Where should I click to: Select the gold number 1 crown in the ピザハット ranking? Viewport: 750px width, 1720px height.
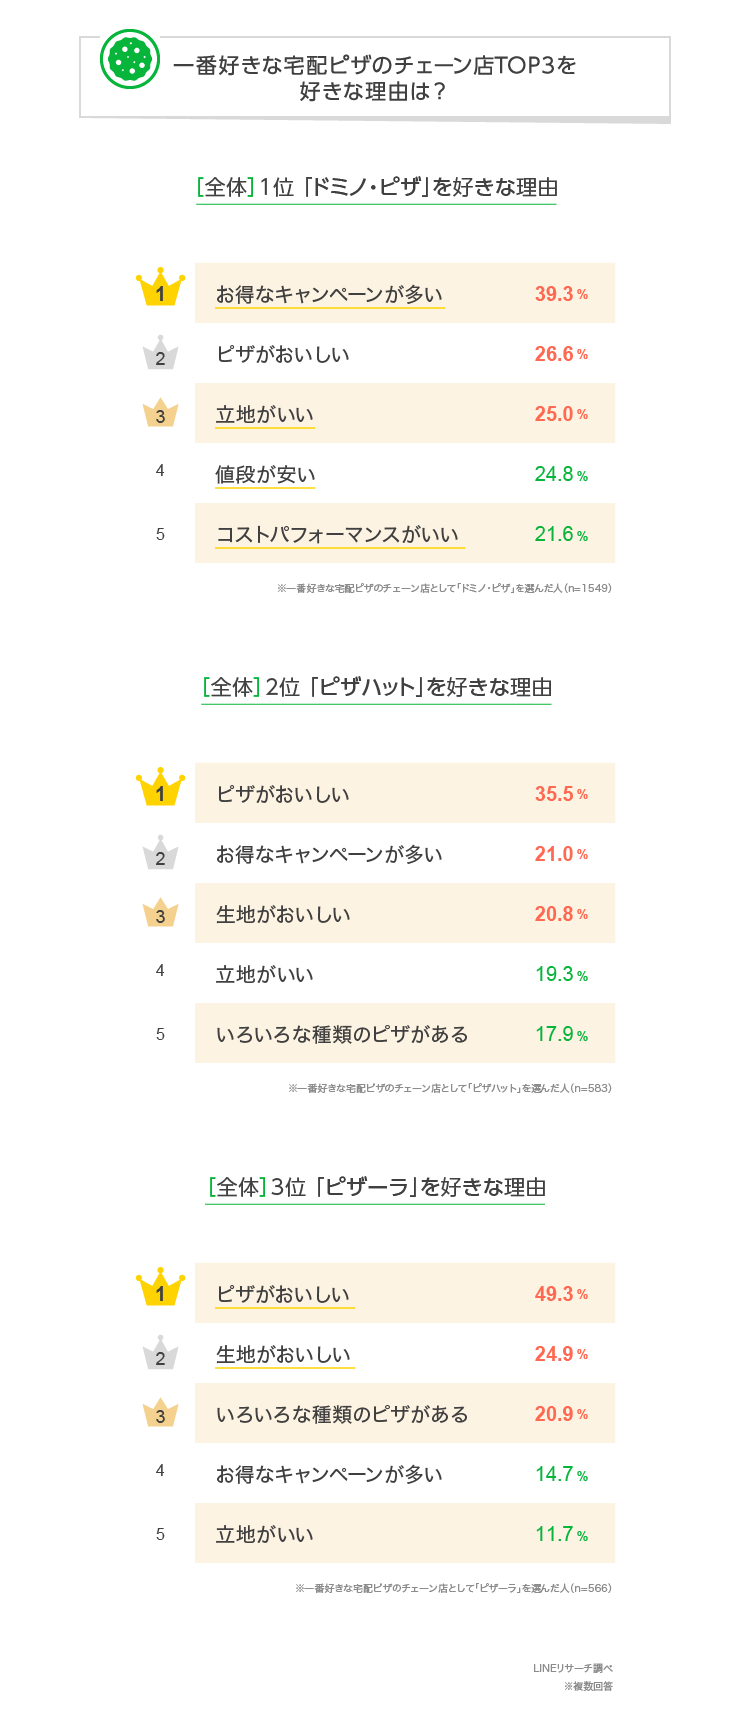click(x=160, y=790)
